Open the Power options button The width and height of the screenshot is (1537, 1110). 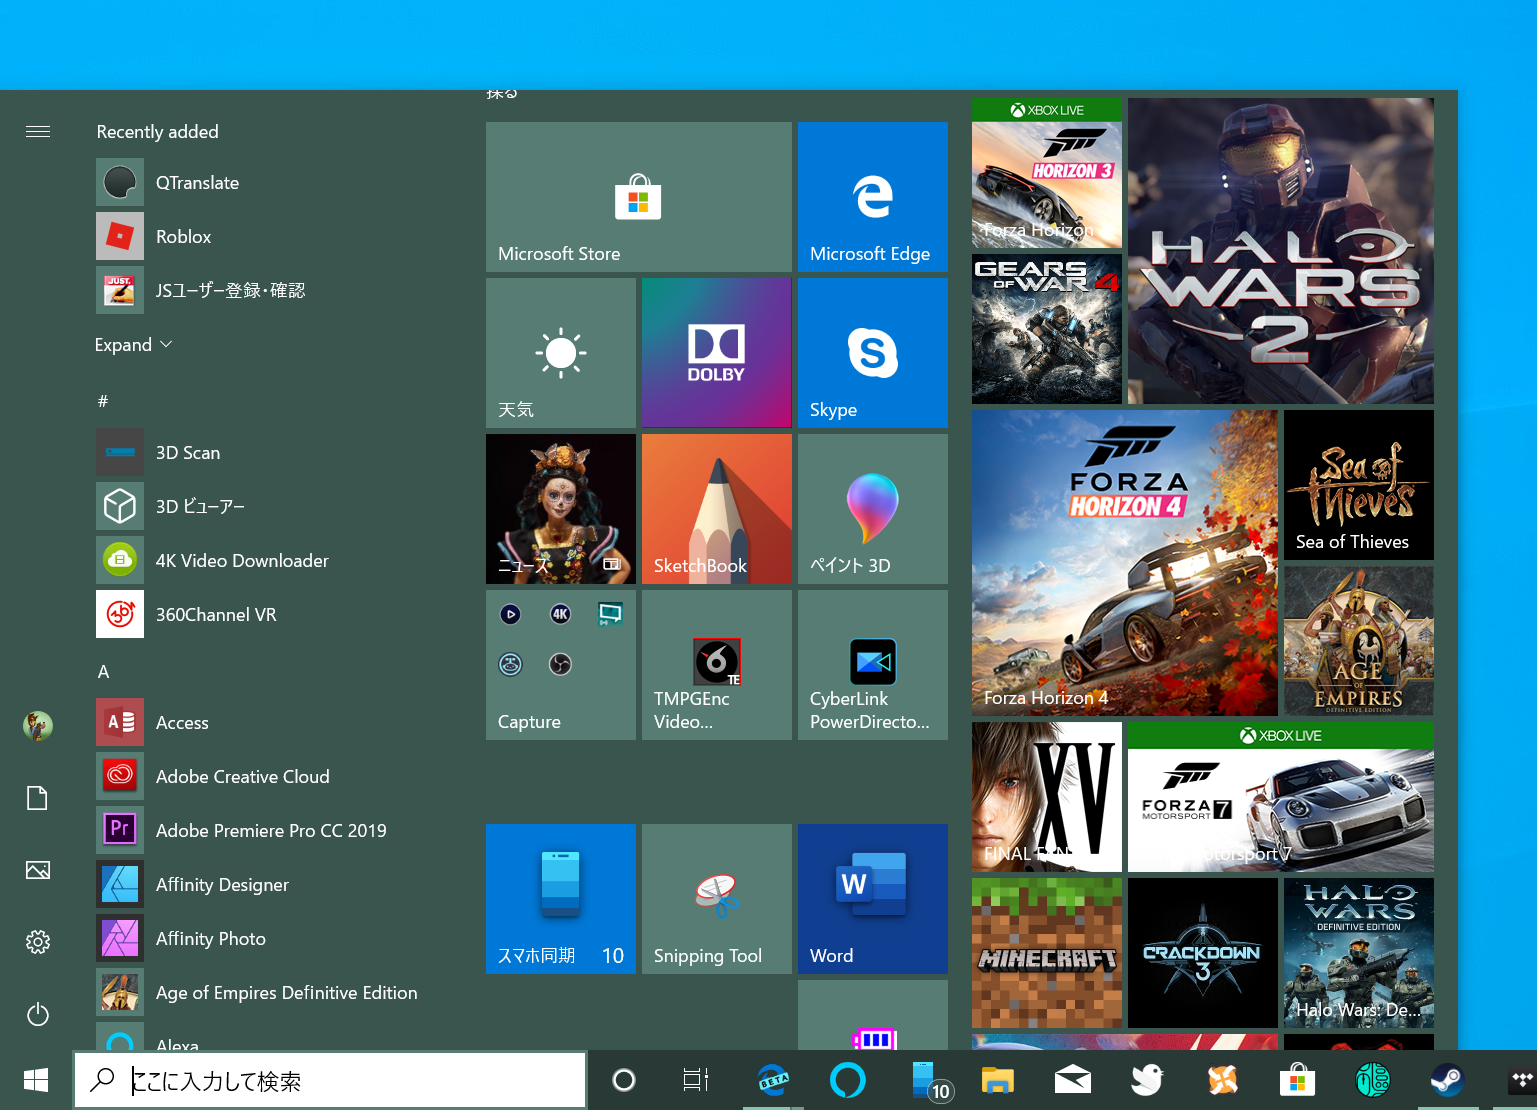[x=38, y=1015]
